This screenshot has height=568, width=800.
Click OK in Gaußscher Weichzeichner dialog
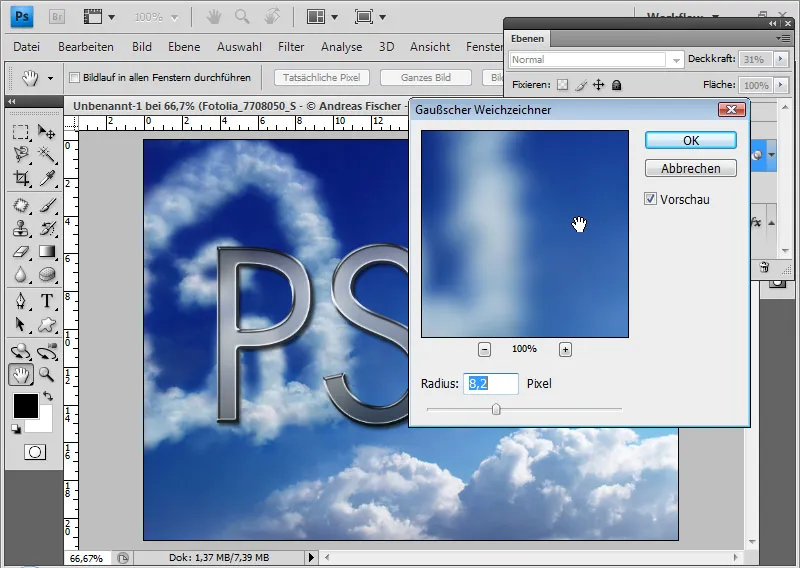click(x=691, y=140)
